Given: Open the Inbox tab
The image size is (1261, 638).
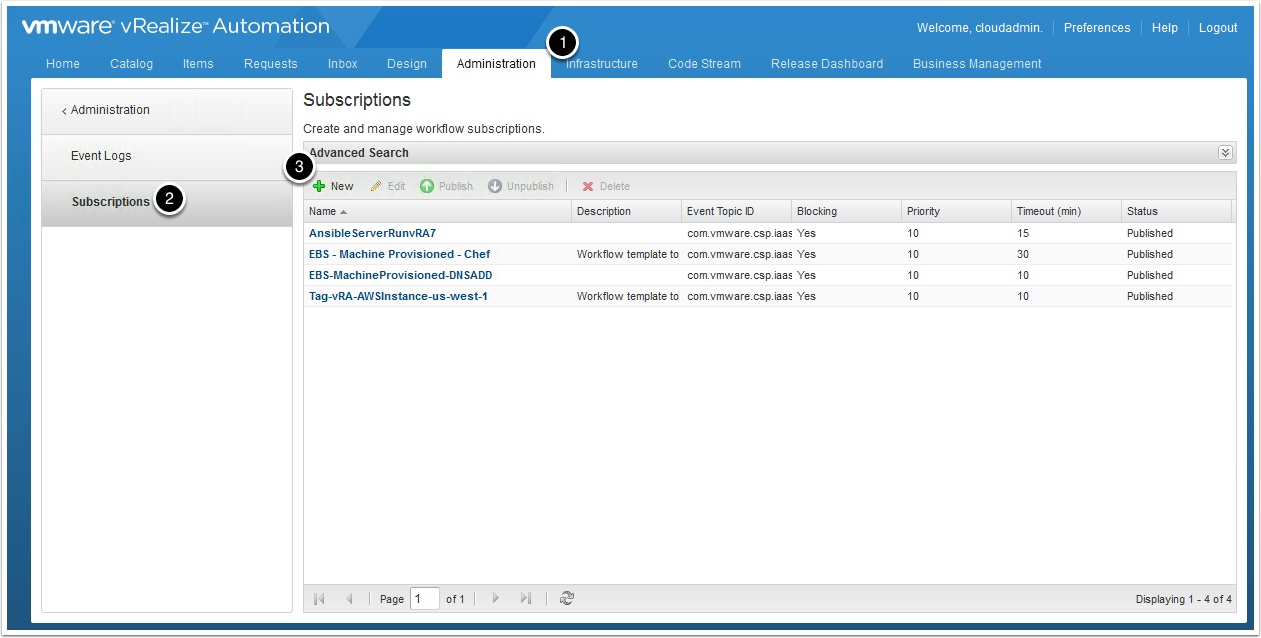Looking at the screenshot, I should pos(343,64).
